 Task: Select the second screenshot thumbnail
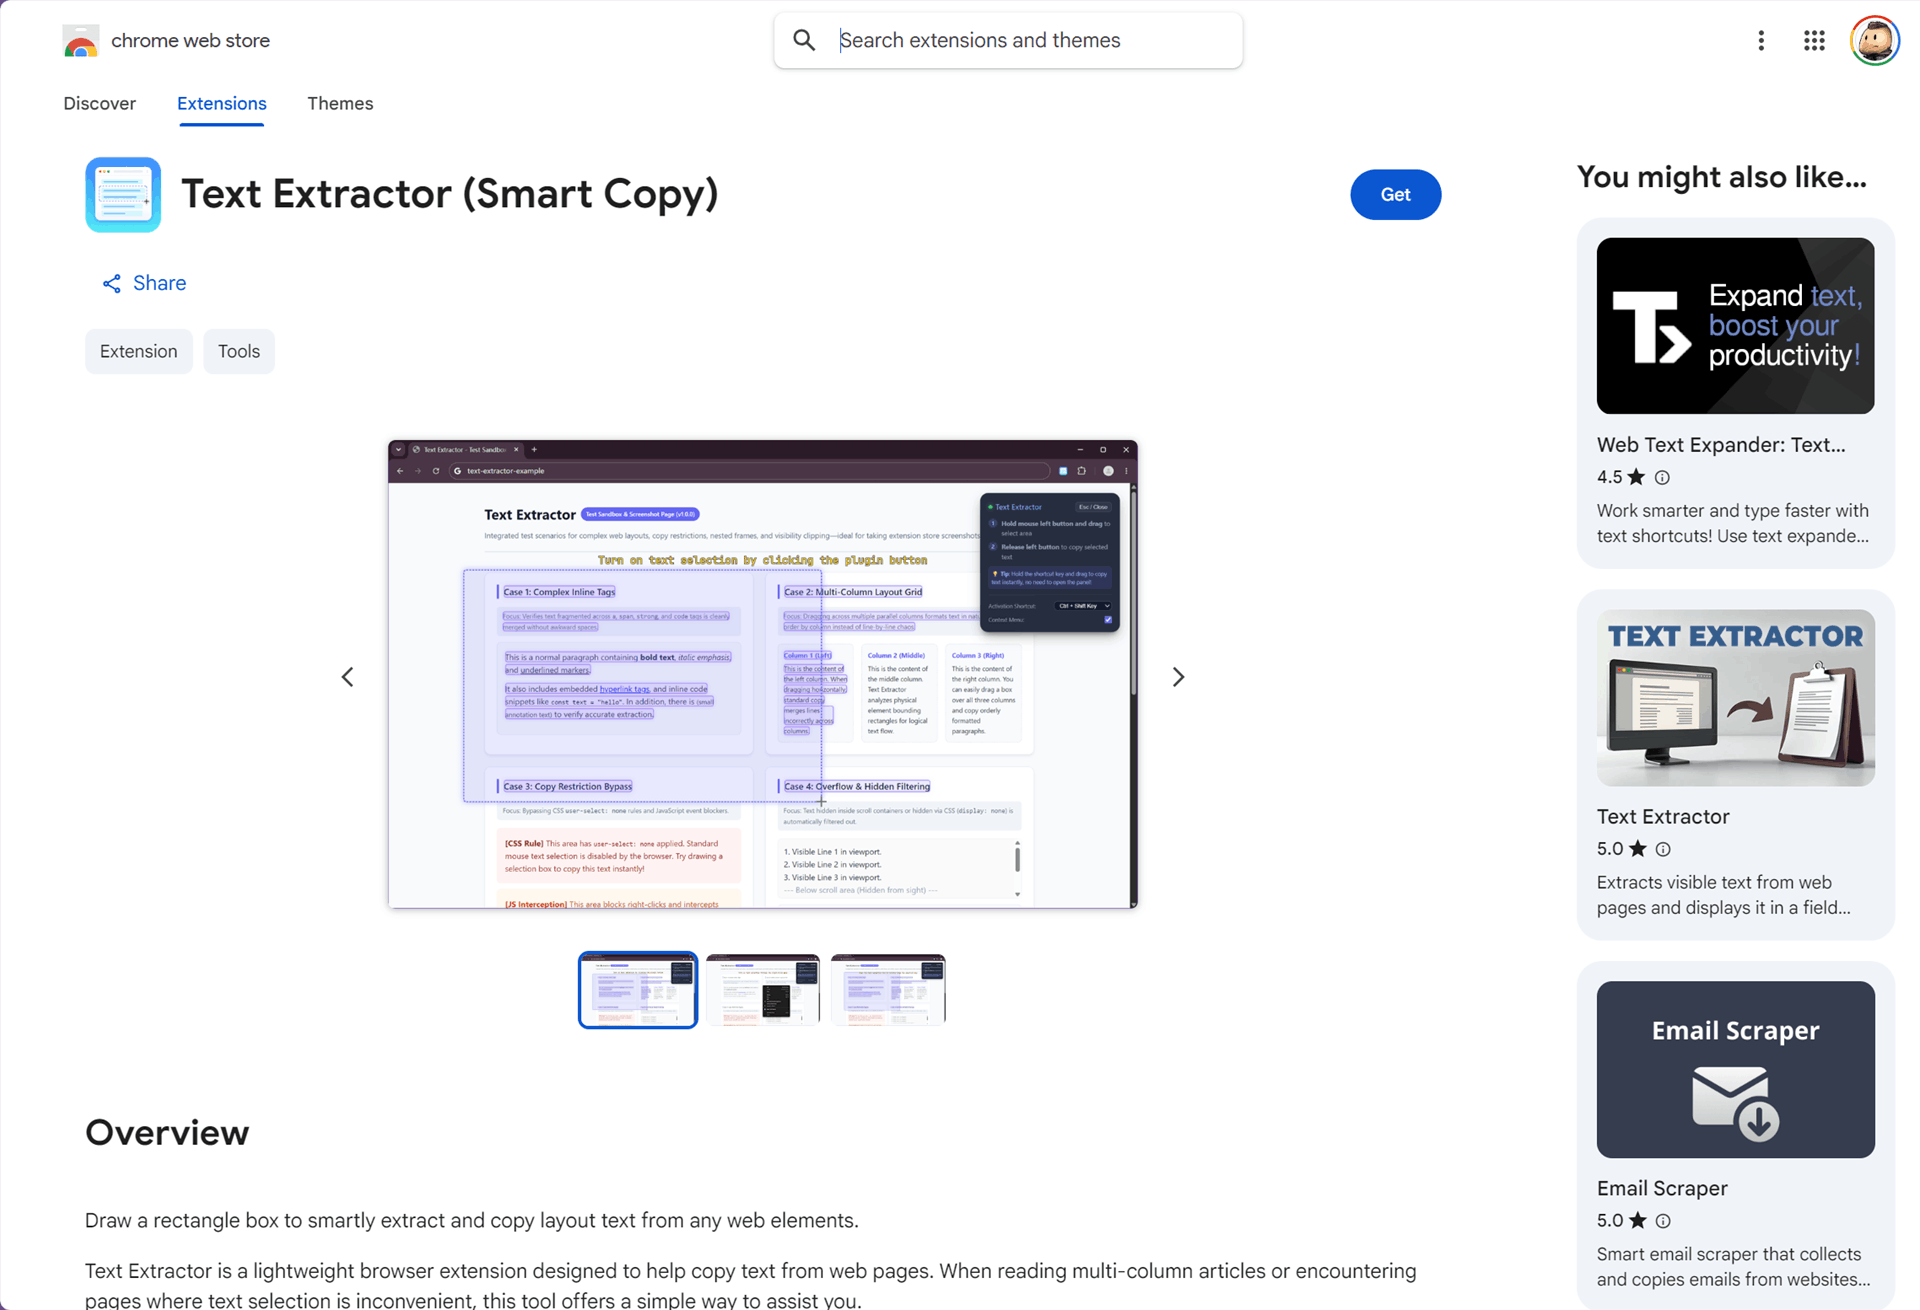763,990
